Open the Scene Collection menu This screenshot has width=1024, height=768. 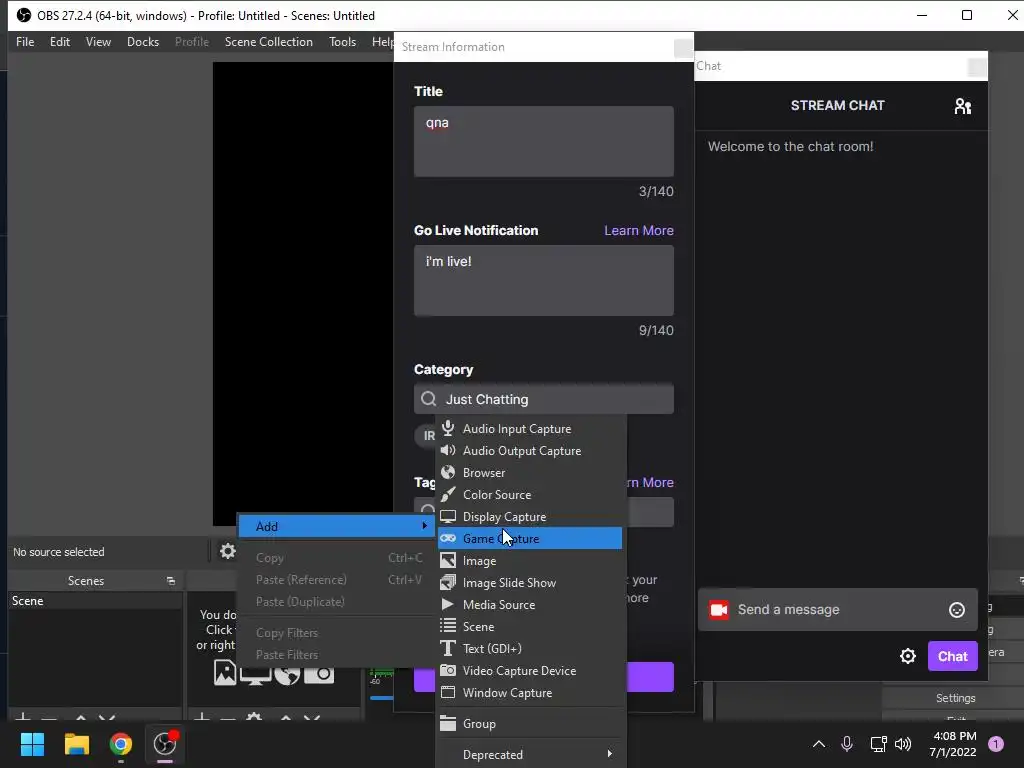point(268,42)
